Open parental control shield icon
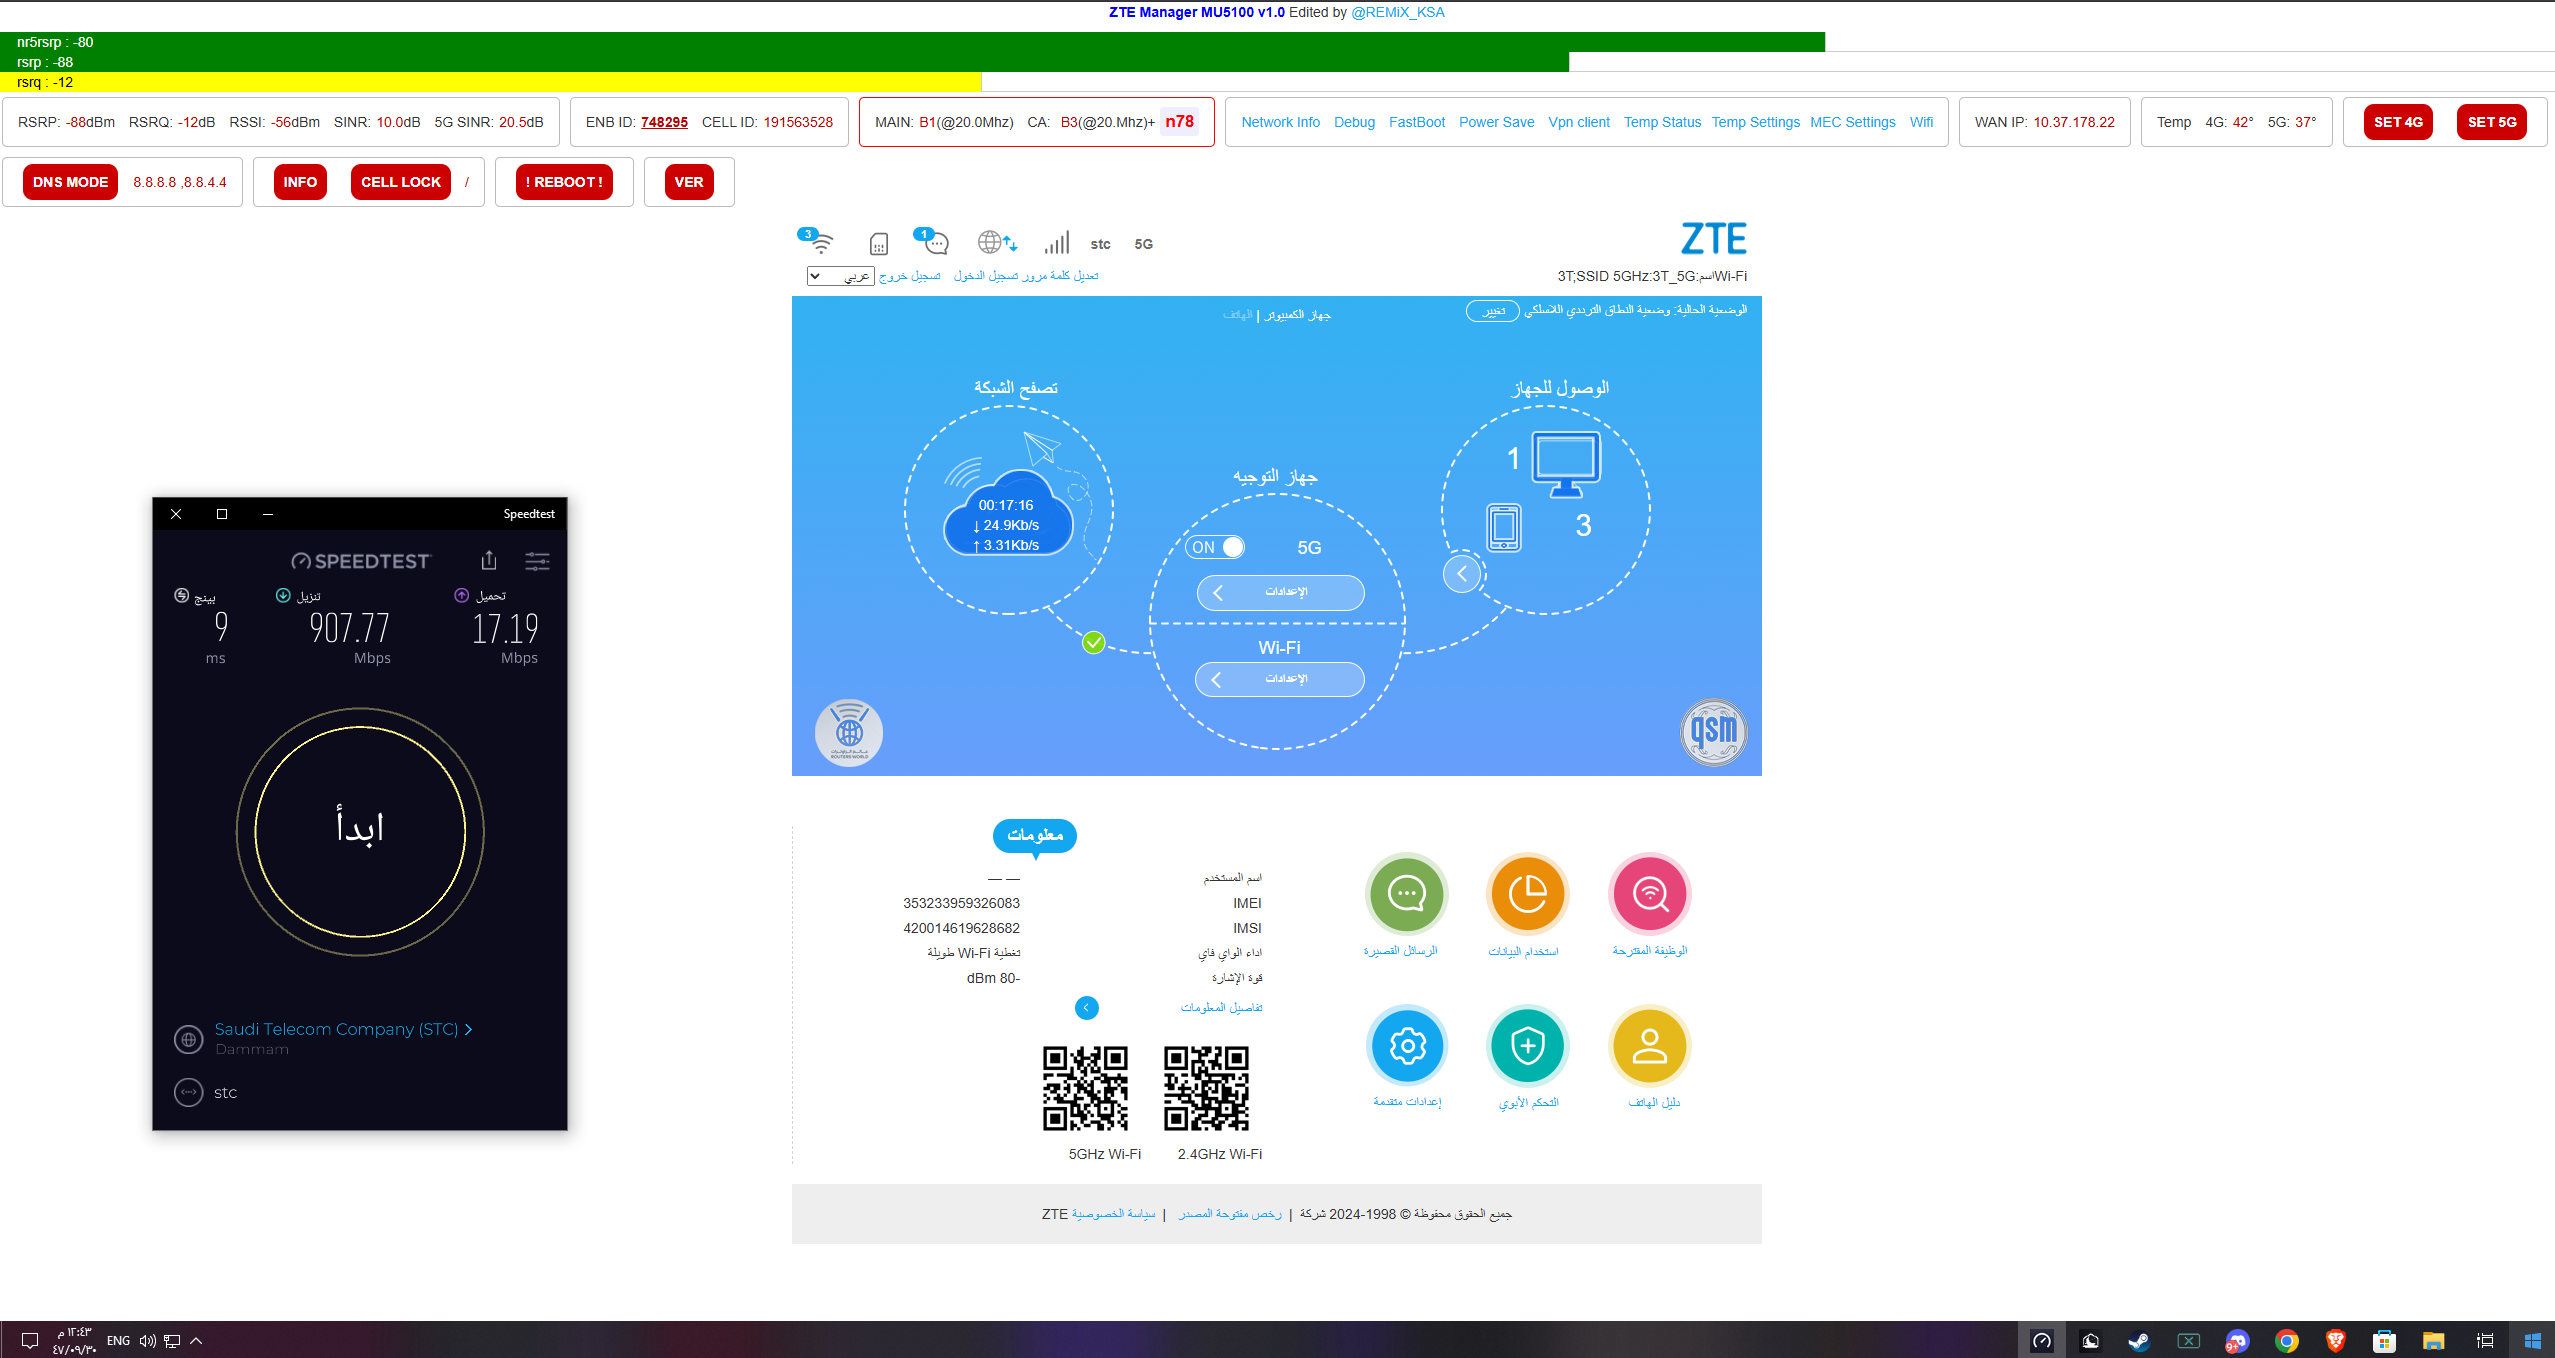Image resolution: width=2555 pixels, height=1358 pixels. coord(1527,1045)
